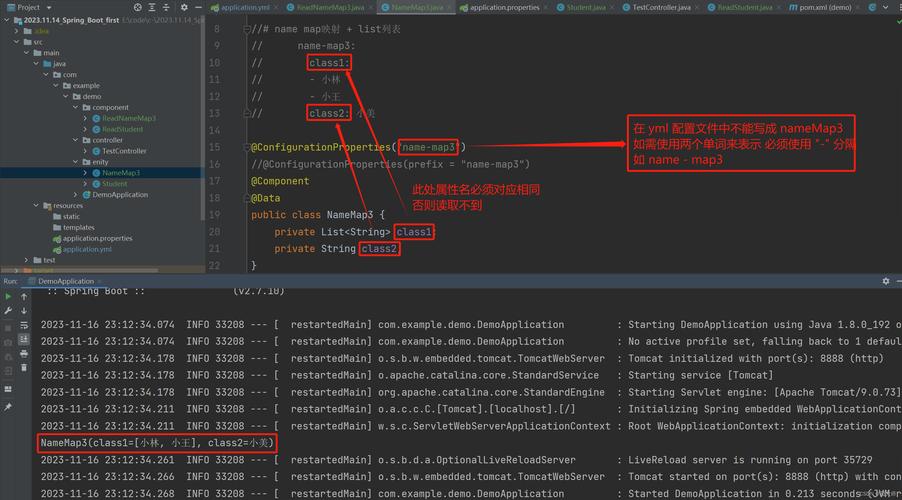Collapse the java folder
This screenshot has height=500, width=902.
click(36, 64)
